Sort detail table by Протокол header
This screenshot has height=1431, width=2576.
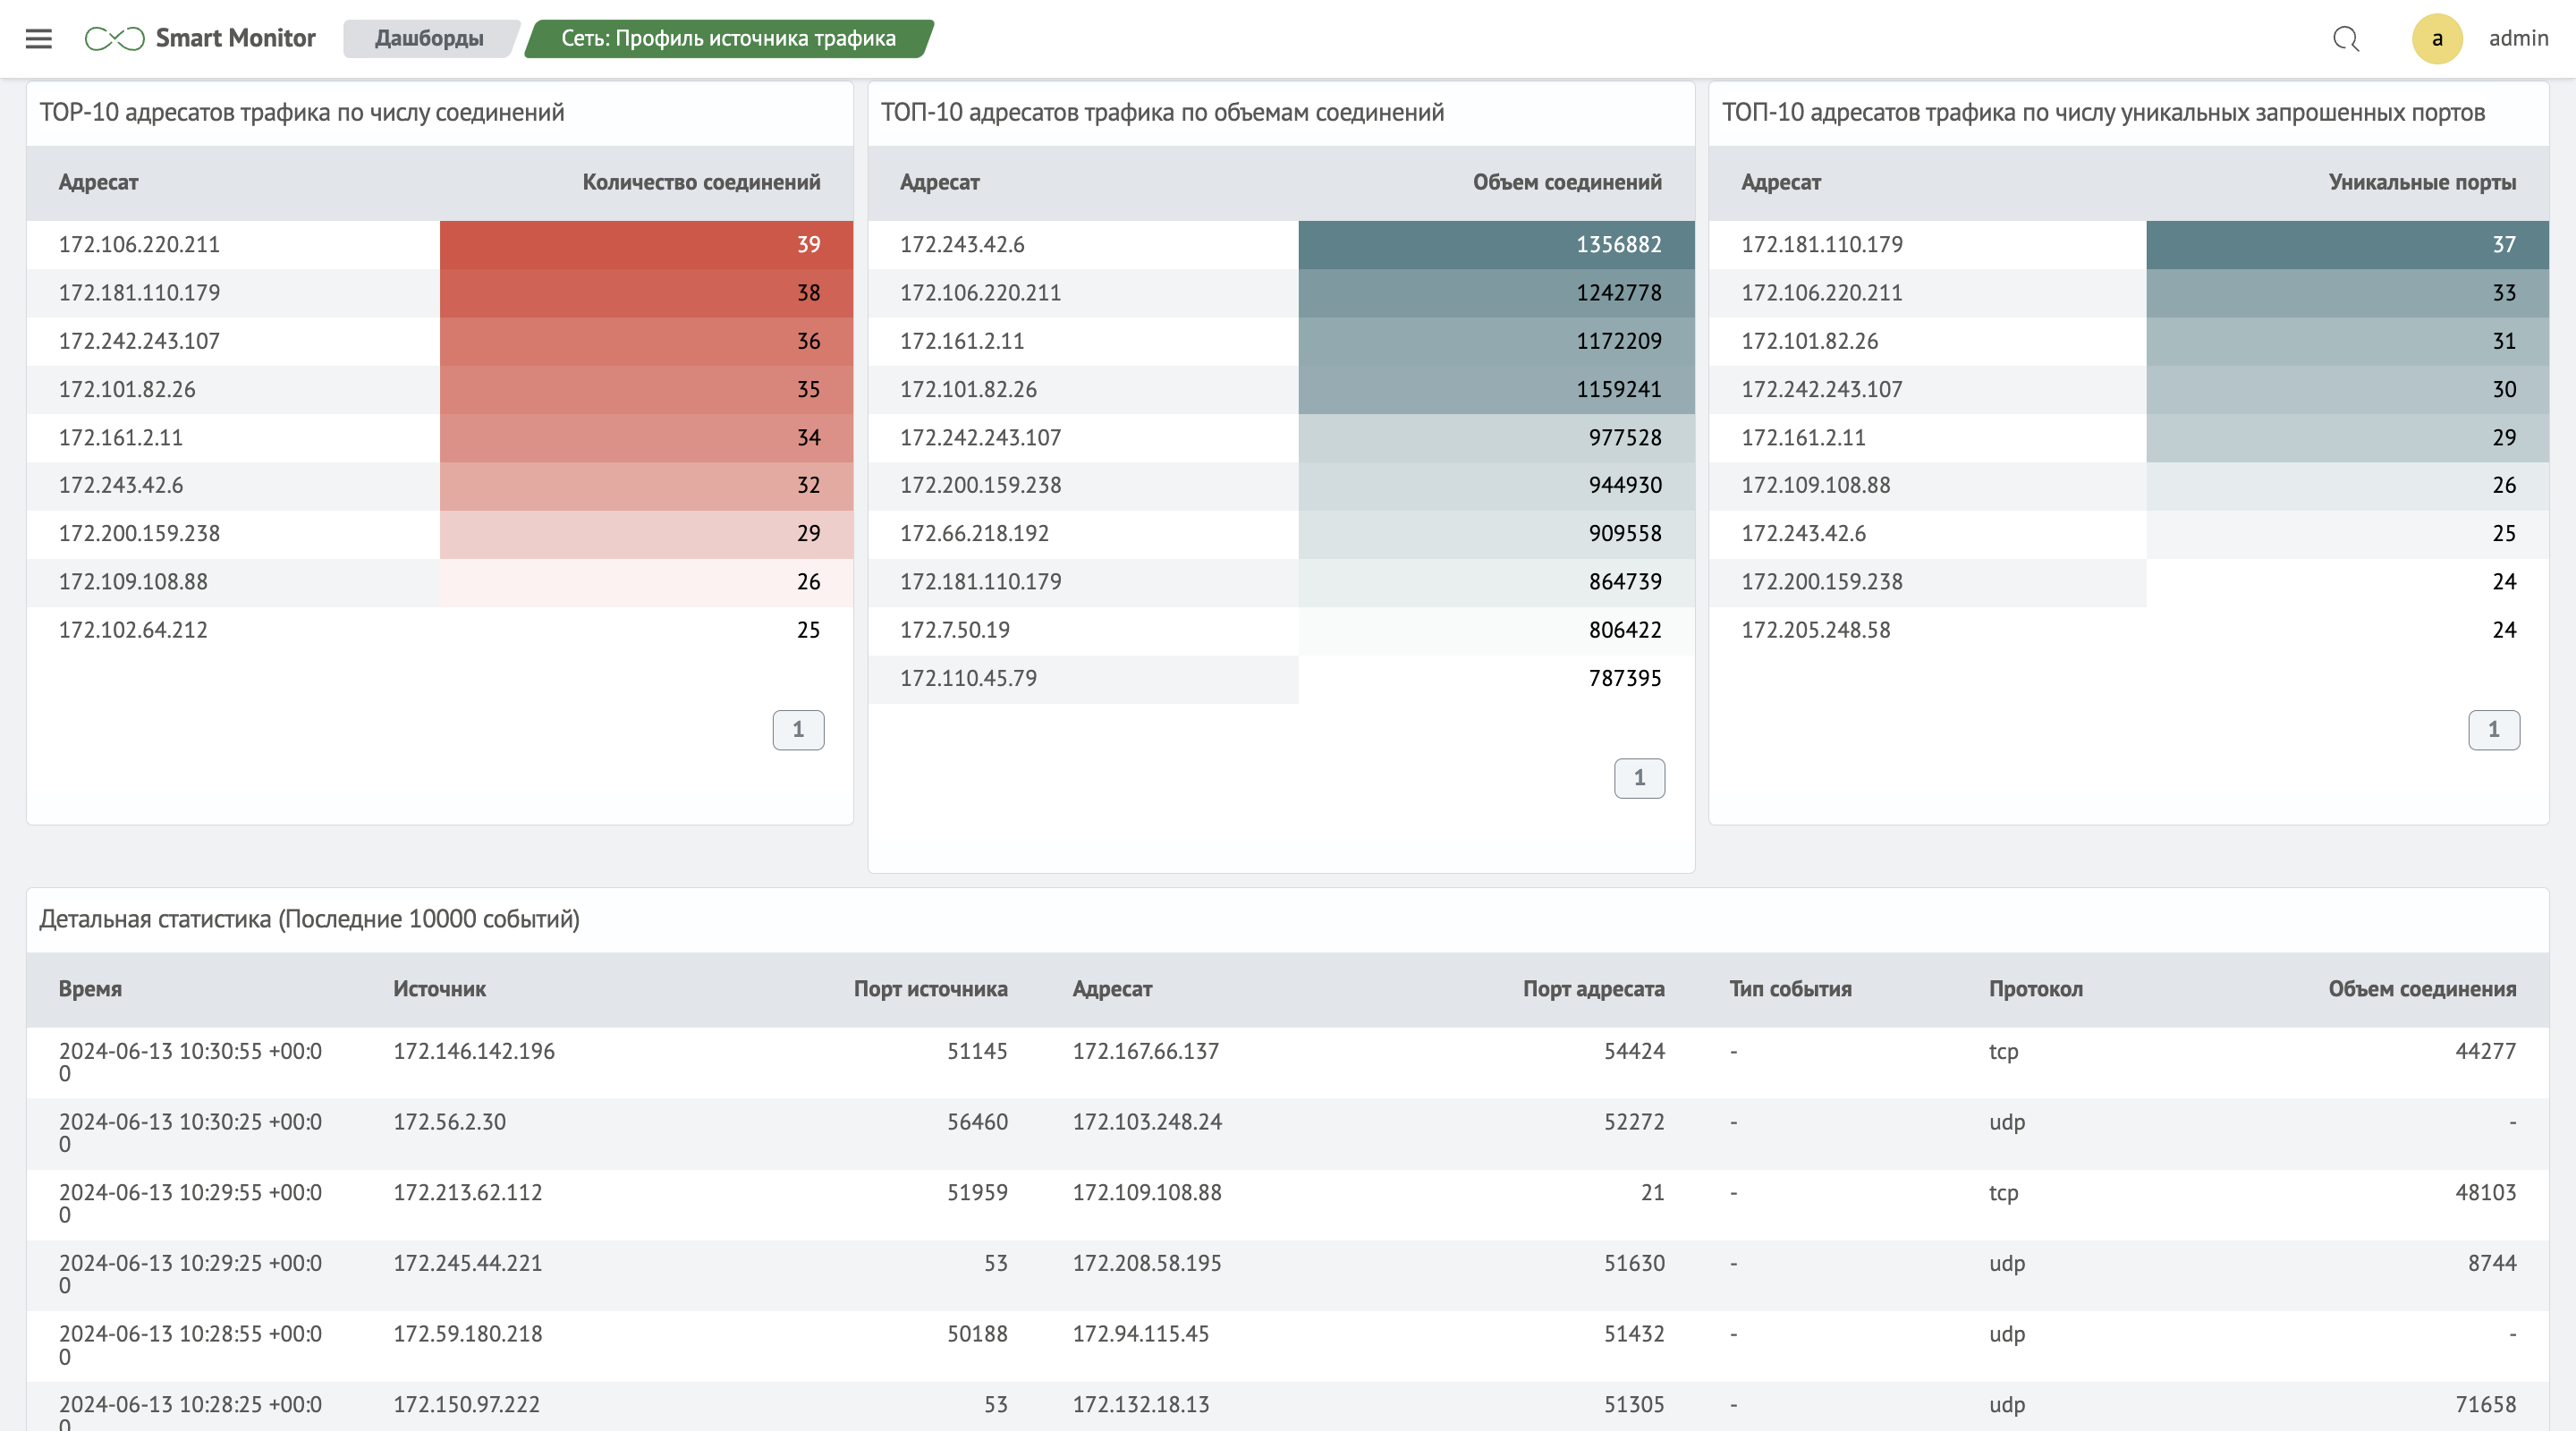pos(2035,989)
